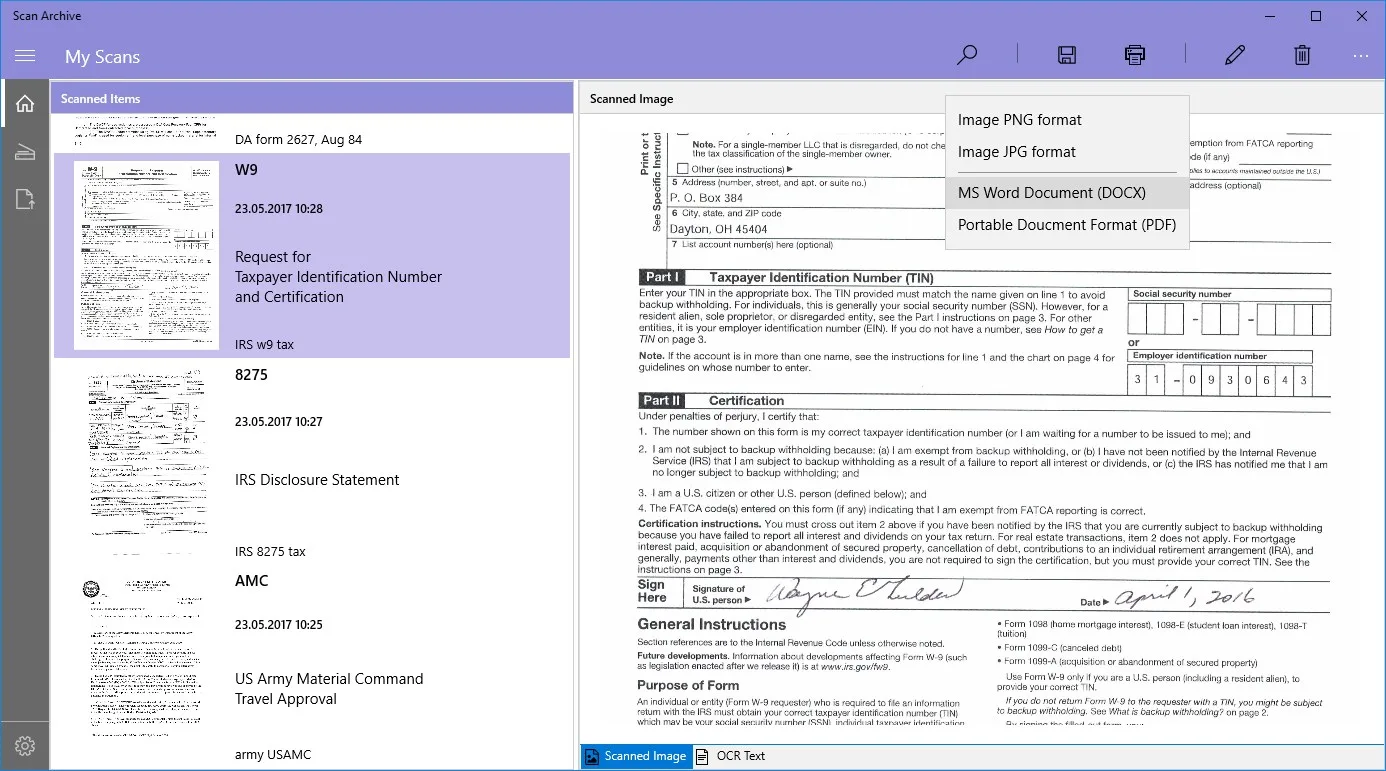Switch to the OCR Text tab

(x=731, y=756)
